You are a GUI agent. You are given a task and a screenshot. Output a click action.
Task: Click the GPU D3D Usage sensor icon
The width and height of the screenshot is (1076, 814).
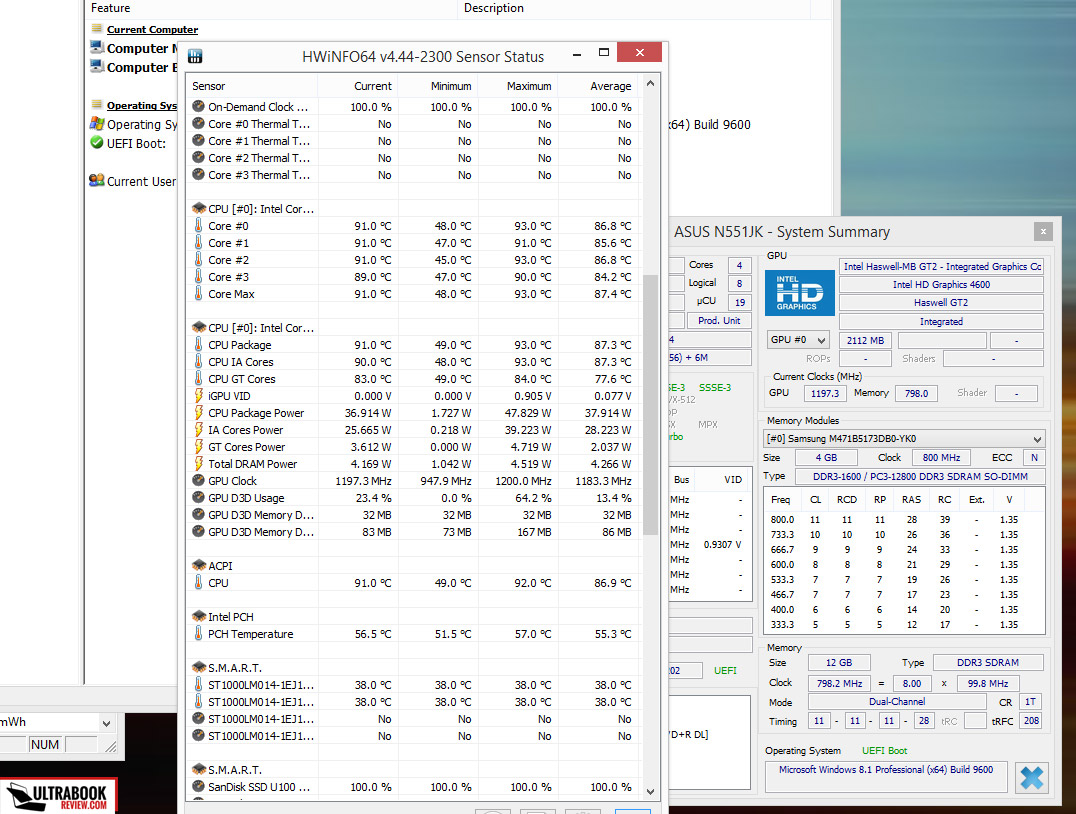[x=198, y=498]
